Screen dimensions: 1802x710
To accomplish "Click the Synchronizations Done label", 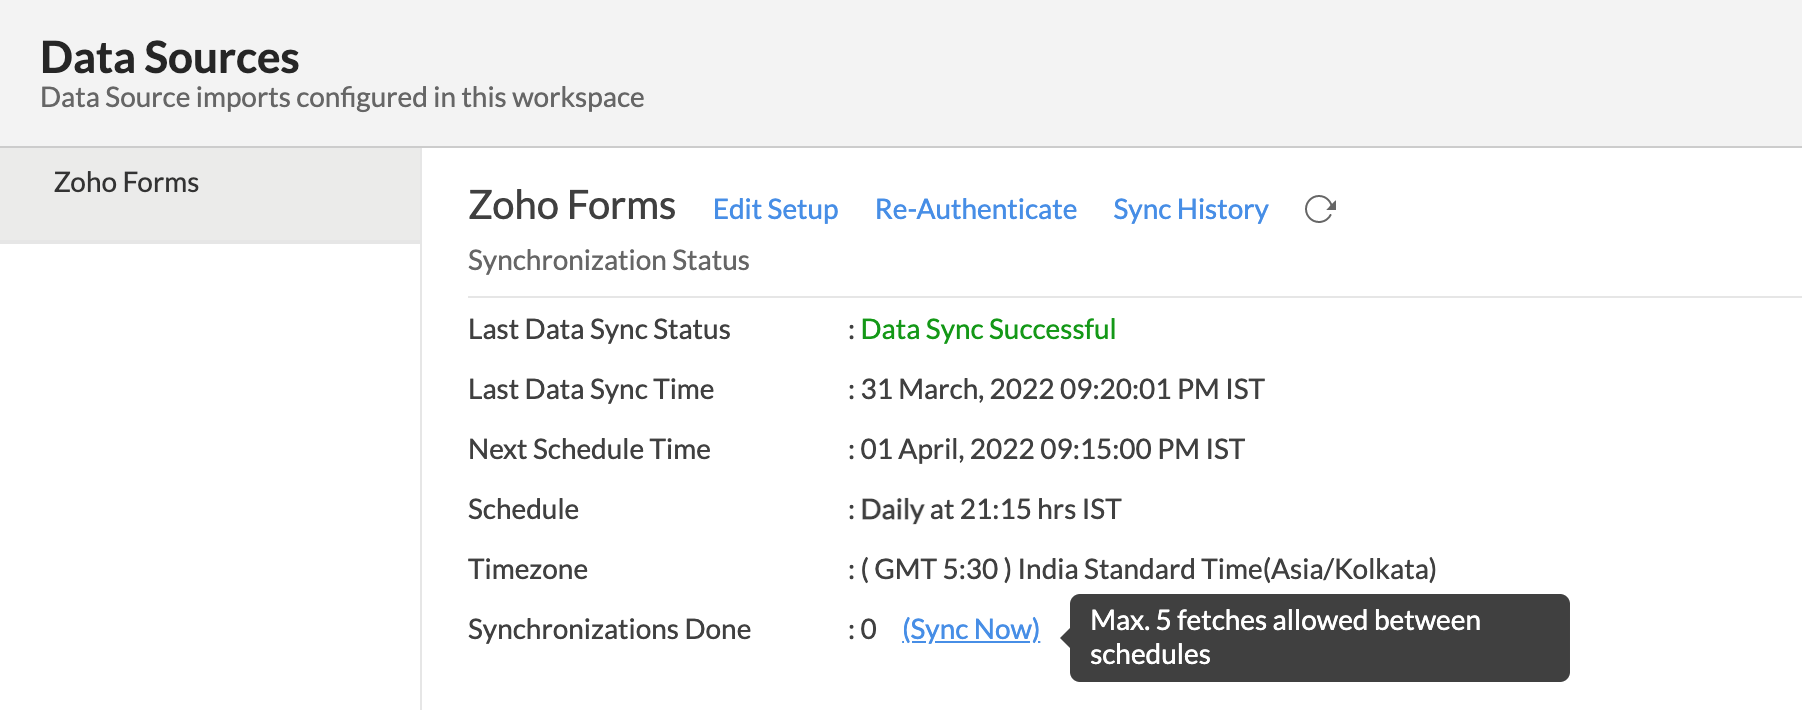I will coord(609,629).
